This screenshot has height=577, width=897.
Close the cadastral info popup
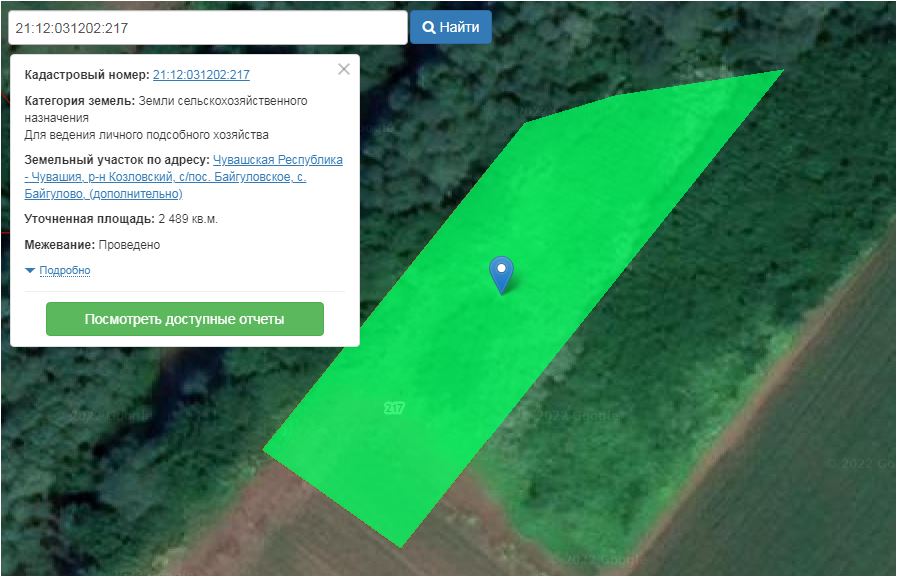pyautogui.click(x=344, y=69)
